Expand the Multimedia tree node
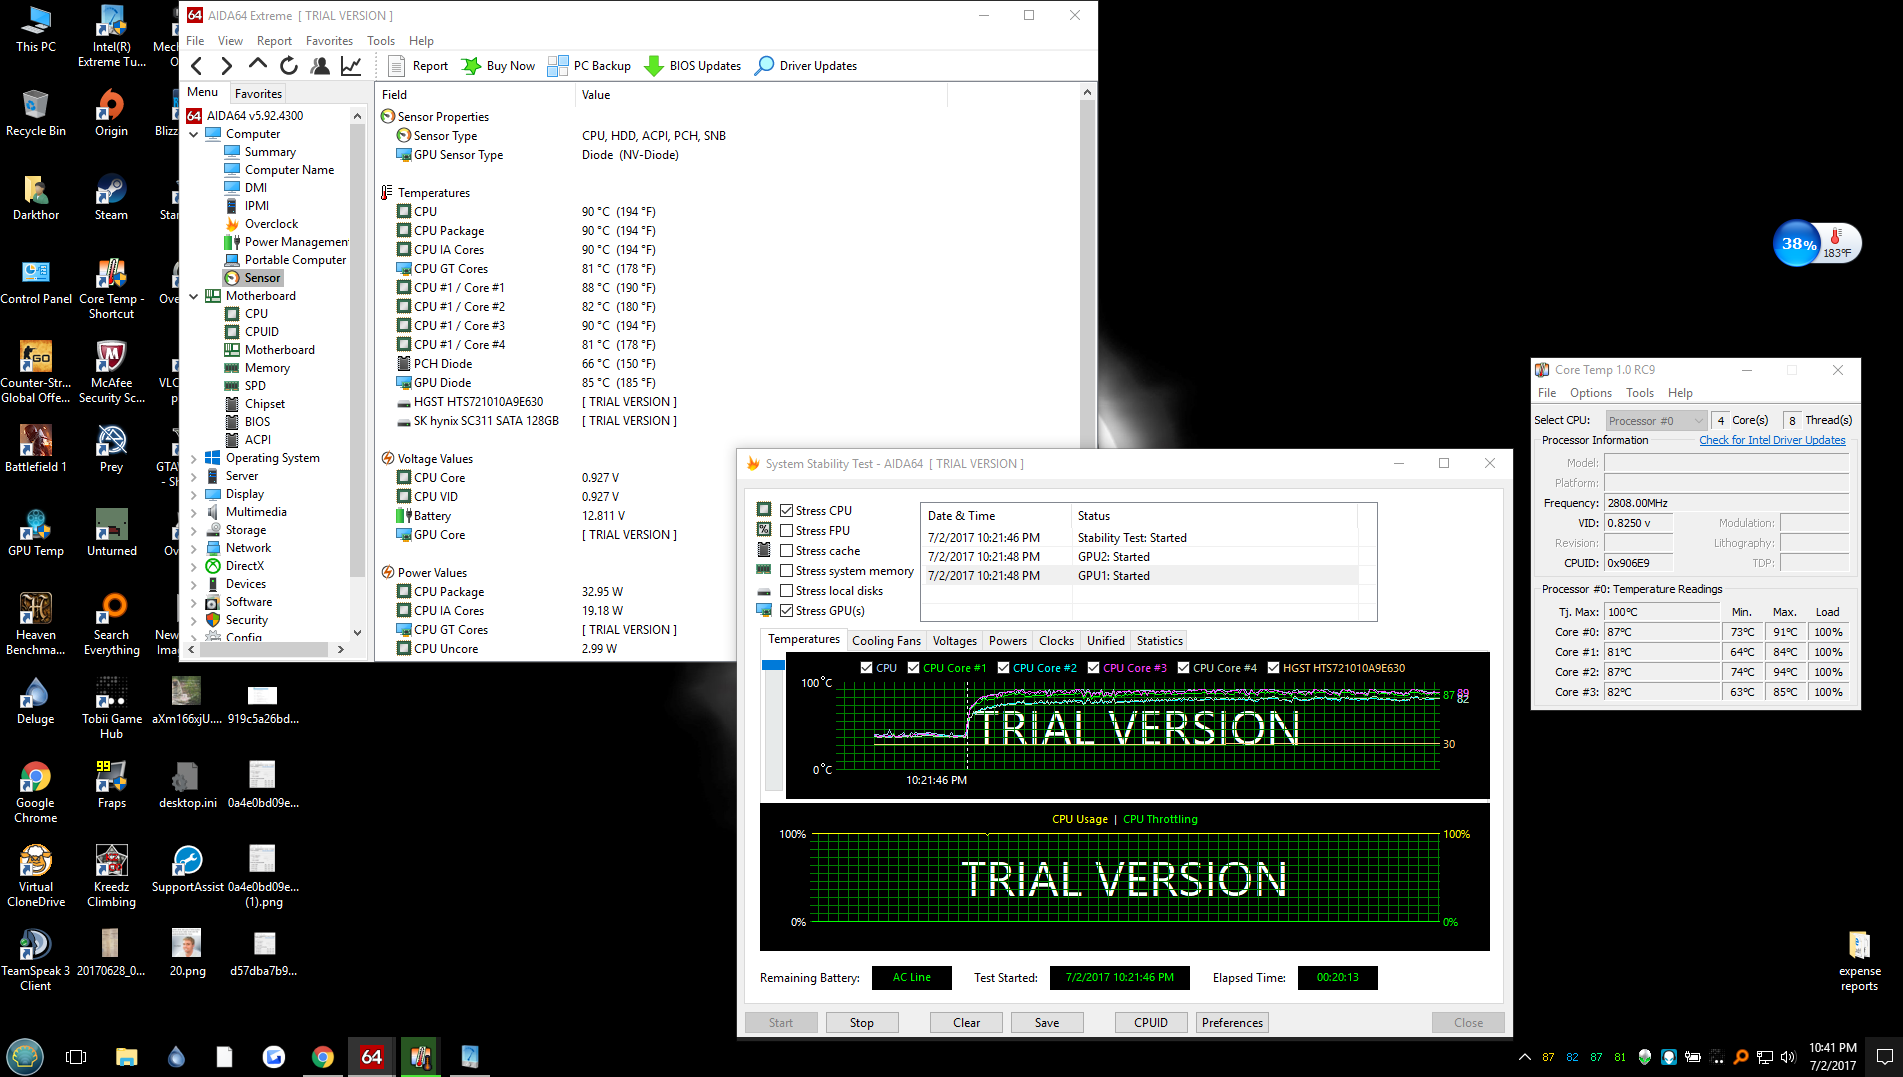This screenshot has height=1077, width=1903. [x=194, y=512]
